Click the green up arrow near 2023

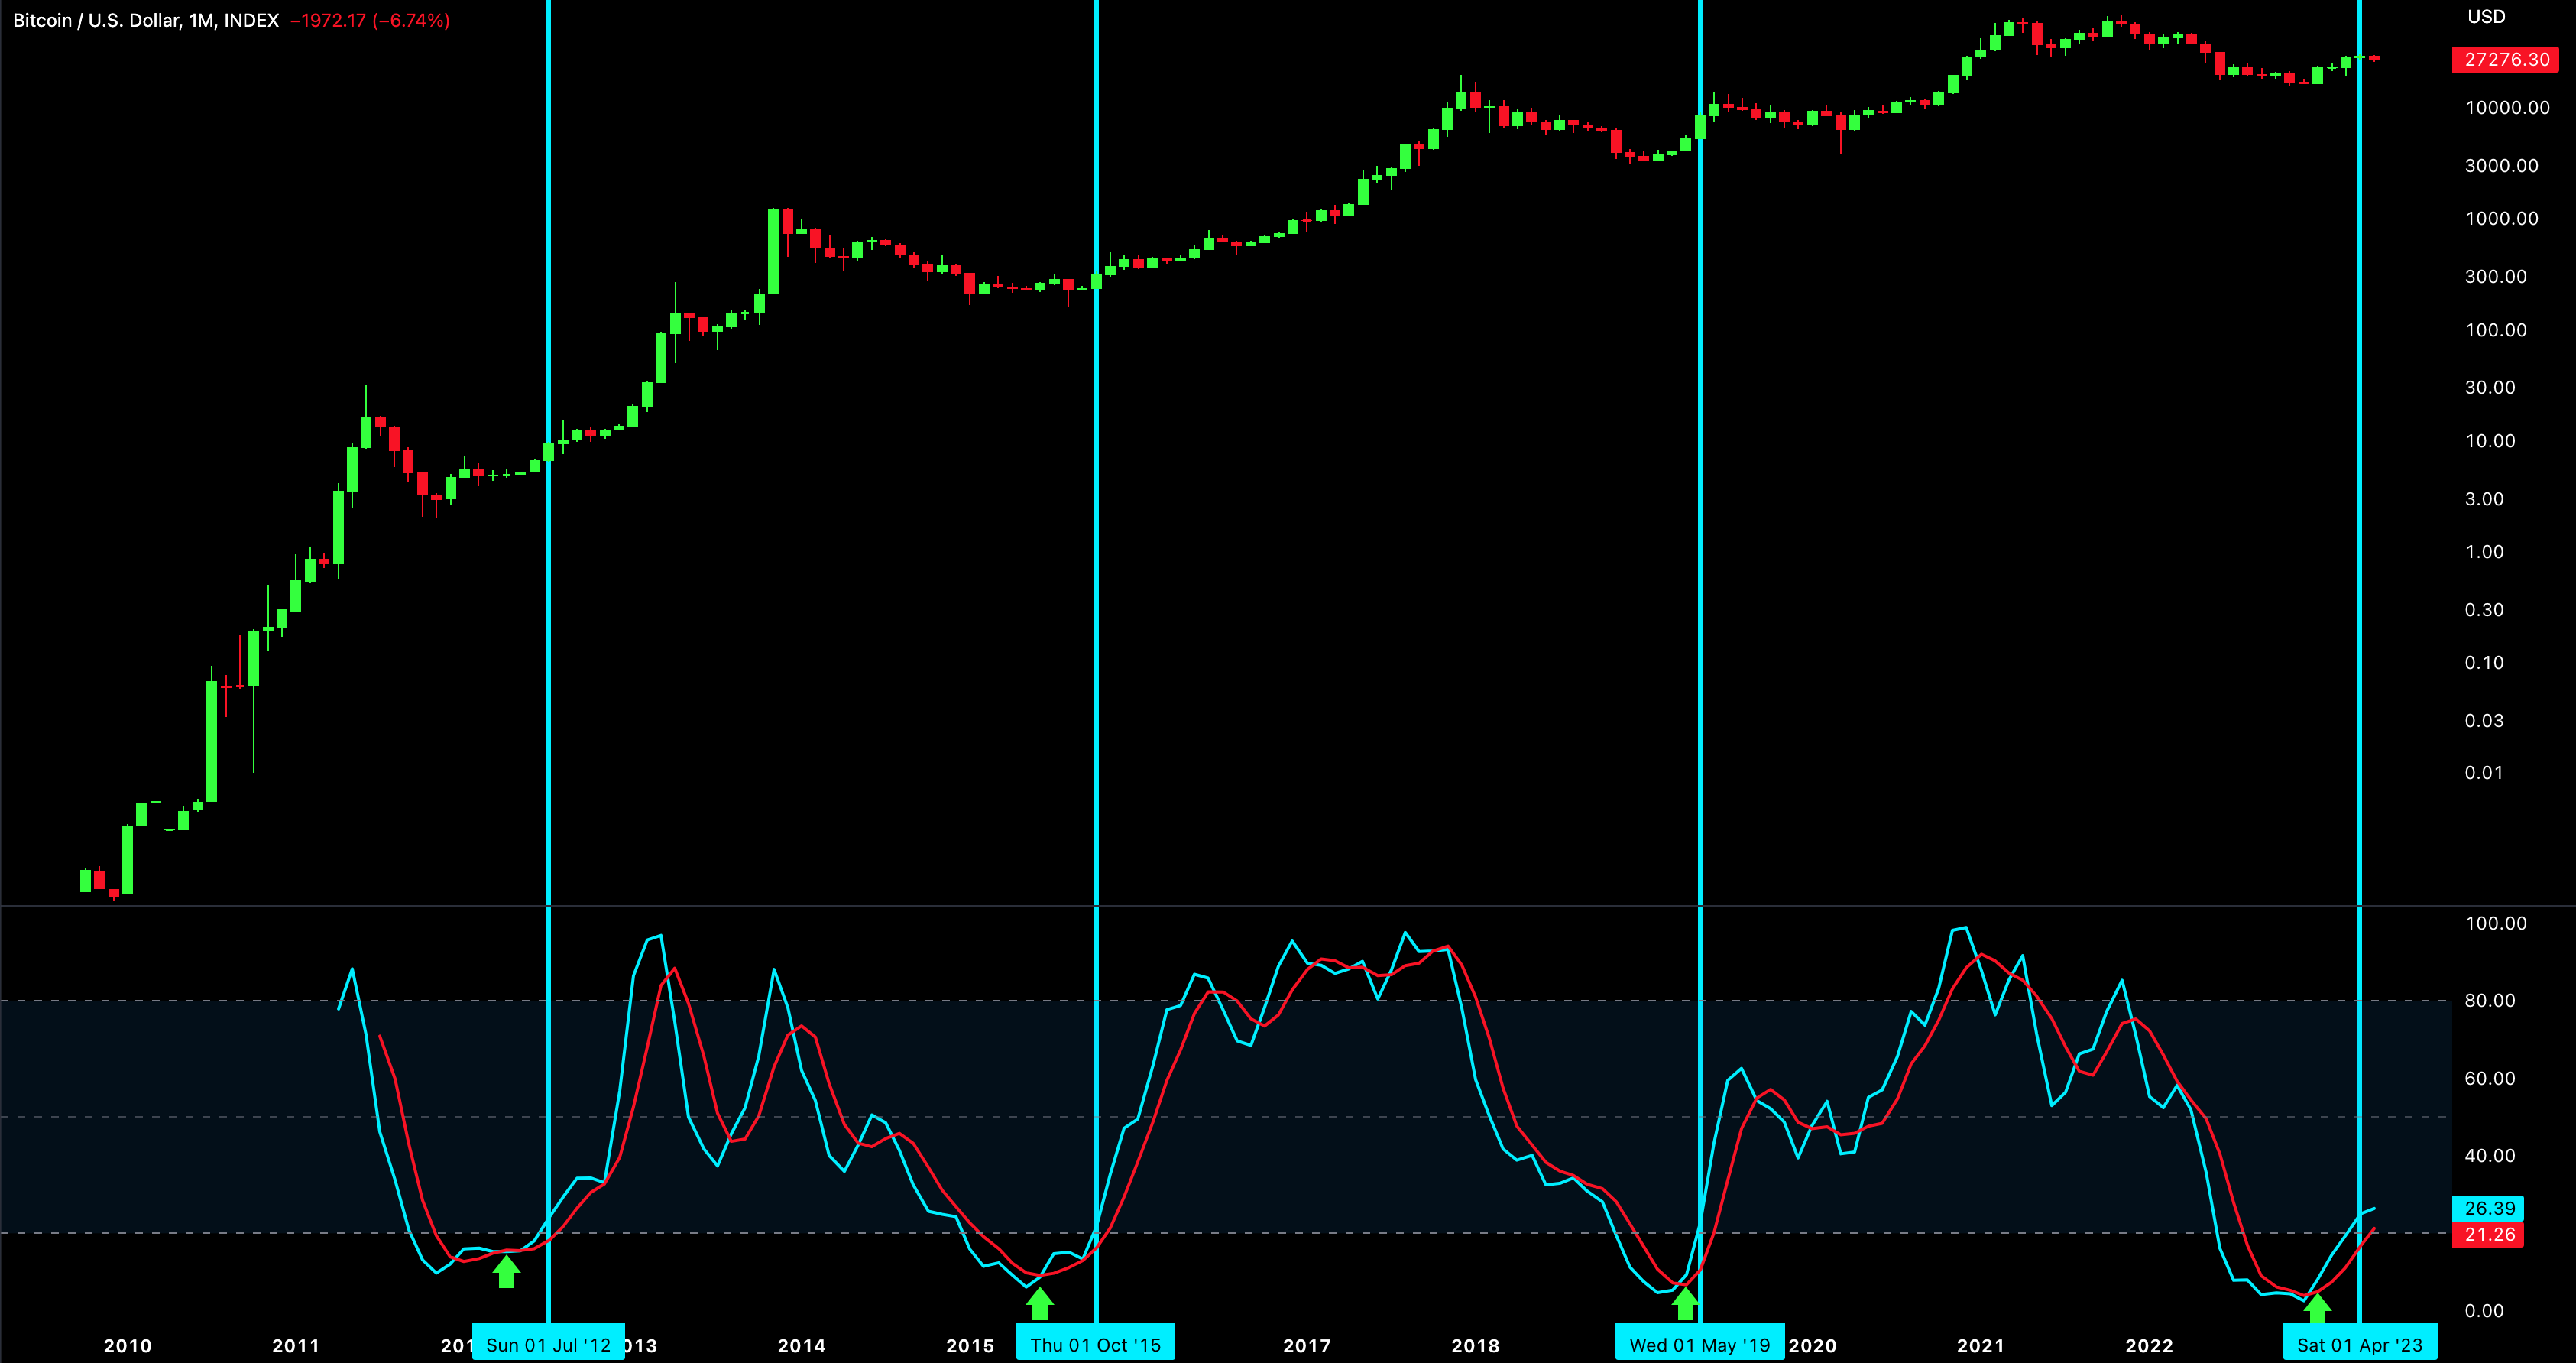tap(2318, 1308)
